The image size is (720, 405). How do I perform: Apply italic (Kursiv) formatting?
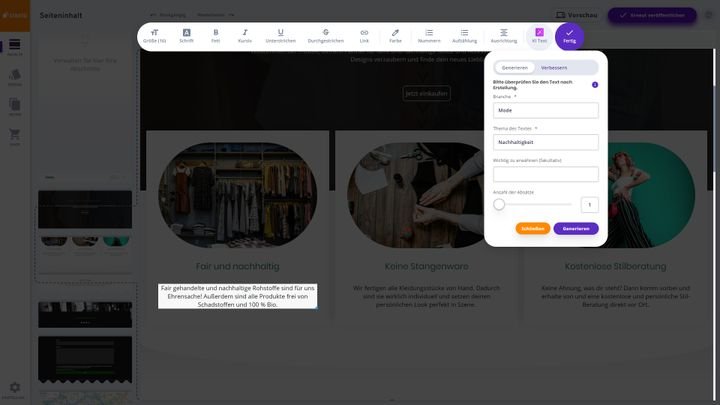[245, 36]
